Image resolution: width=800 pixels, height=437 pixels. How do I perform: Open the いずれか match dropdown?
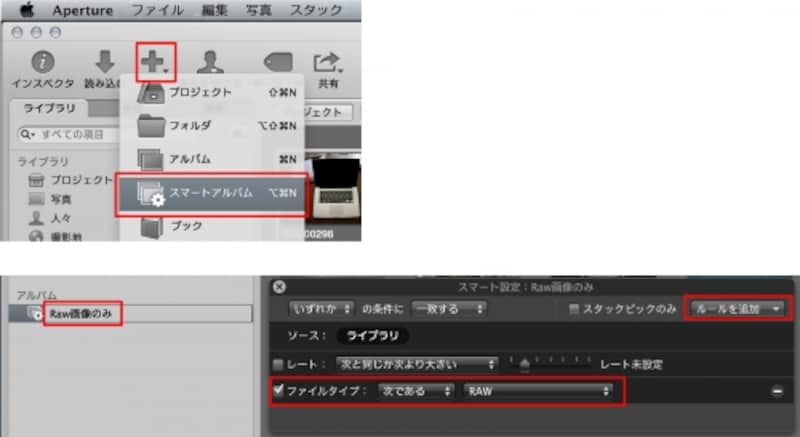click(321, 309)
